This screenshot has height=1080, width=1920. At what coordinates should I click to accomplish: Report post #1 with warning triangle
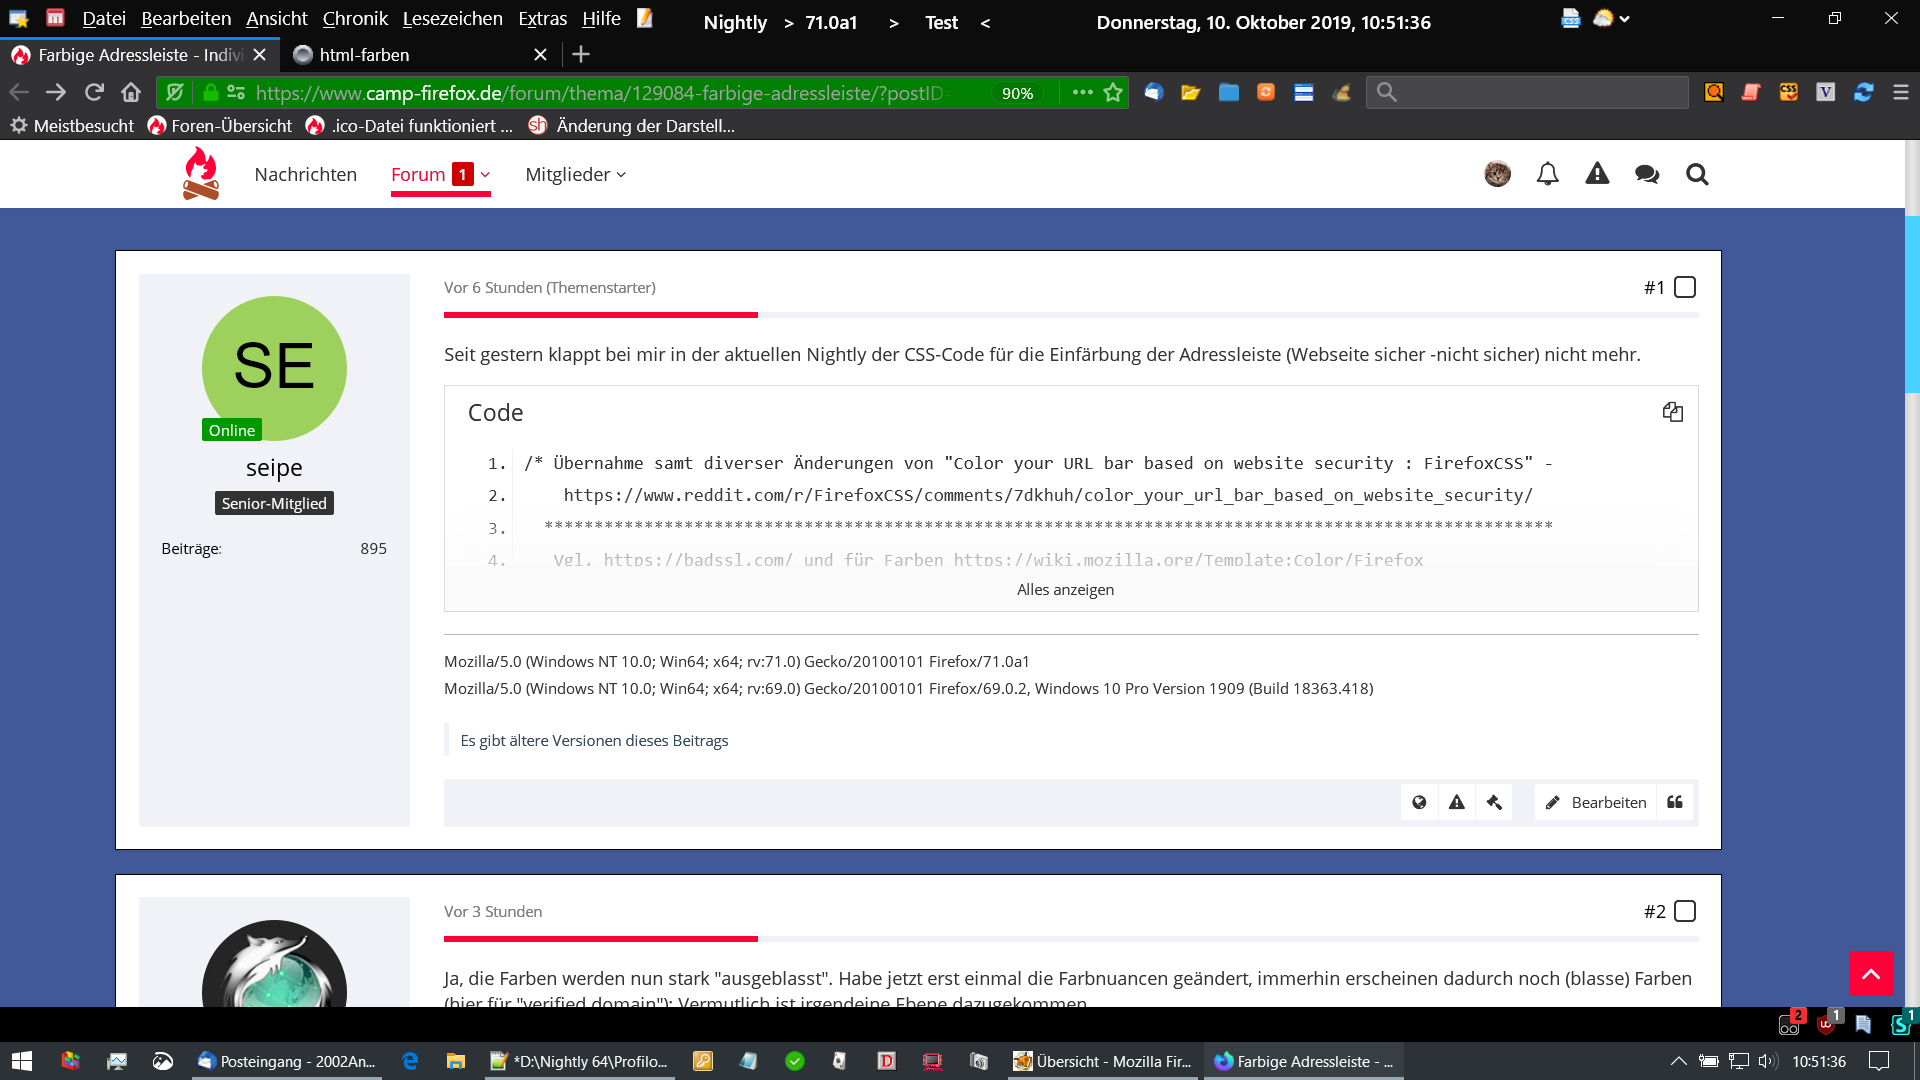[1457, 802]
